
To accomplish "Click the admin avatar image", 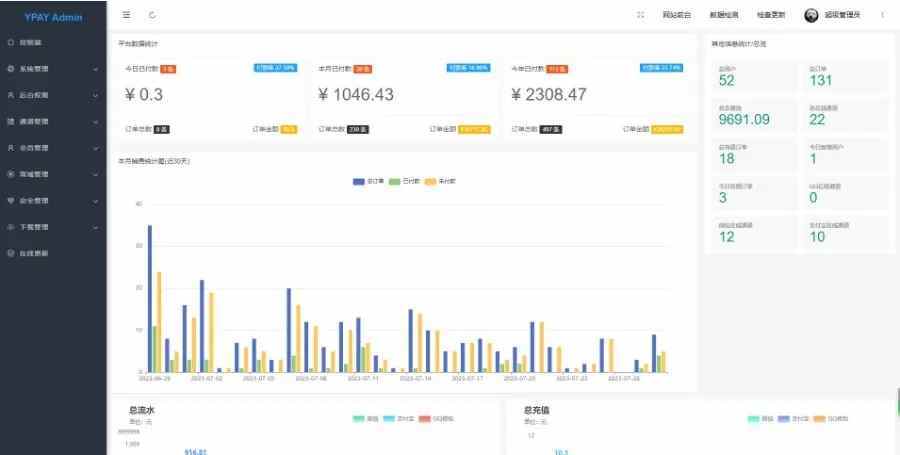I will (811, 15).
